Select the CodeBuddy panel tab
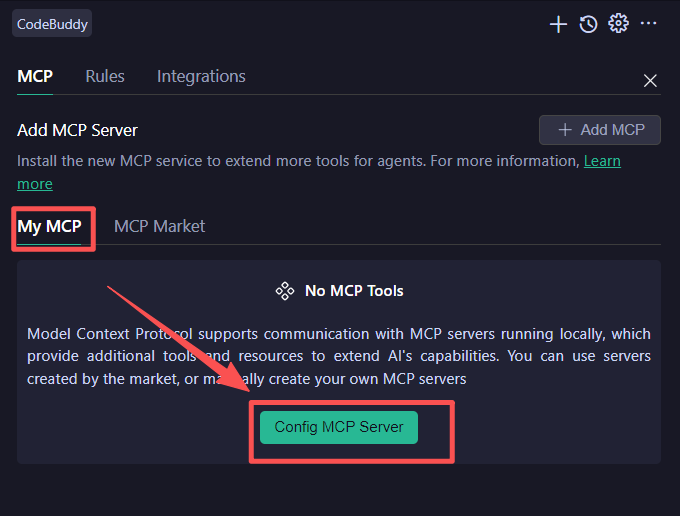 [x=51, y=23]
